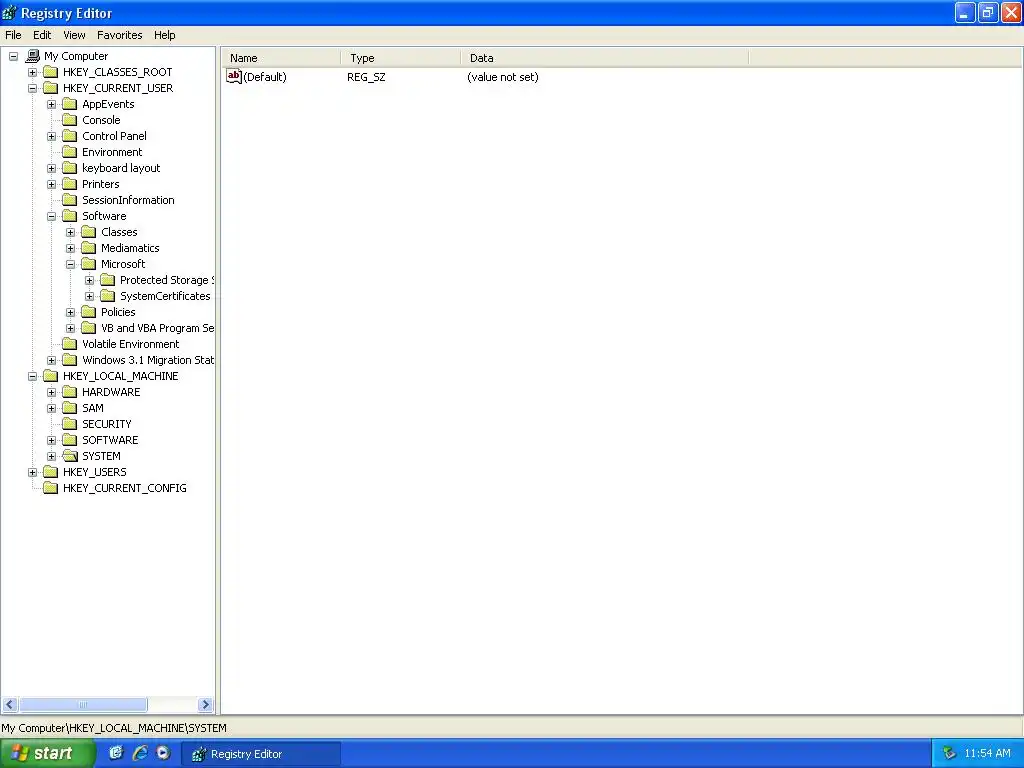1024x768 pixels.
Task: Click the Environment folder icon
Action: point(69,152)
